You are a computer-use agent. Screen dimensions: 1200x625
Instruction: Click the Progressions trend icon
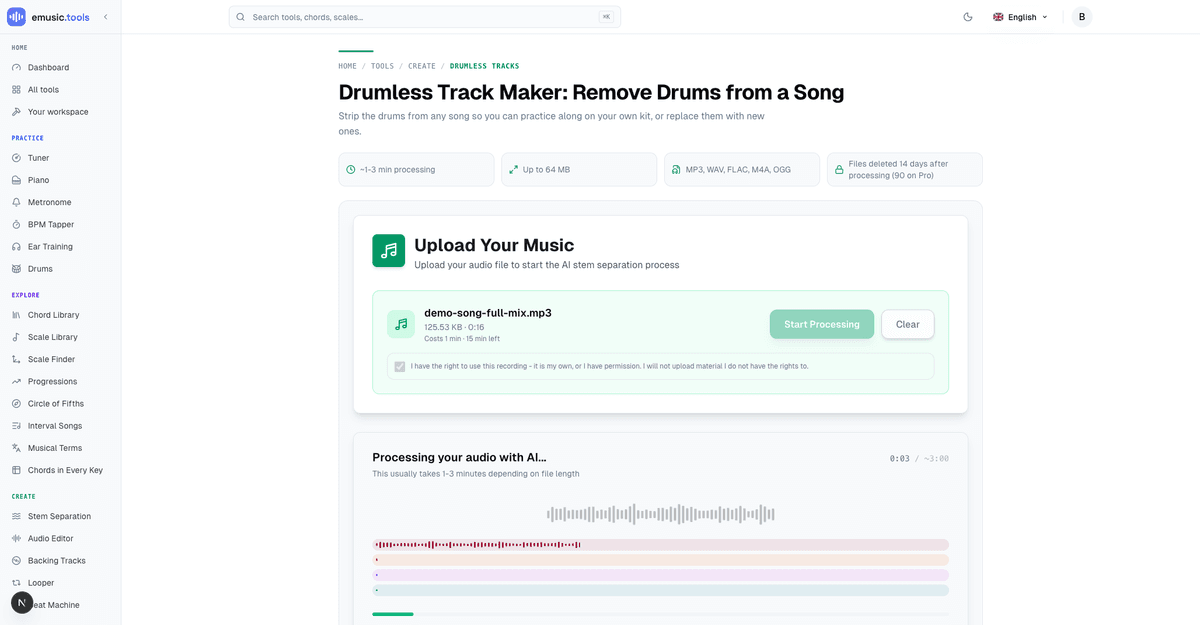point(16,381)
